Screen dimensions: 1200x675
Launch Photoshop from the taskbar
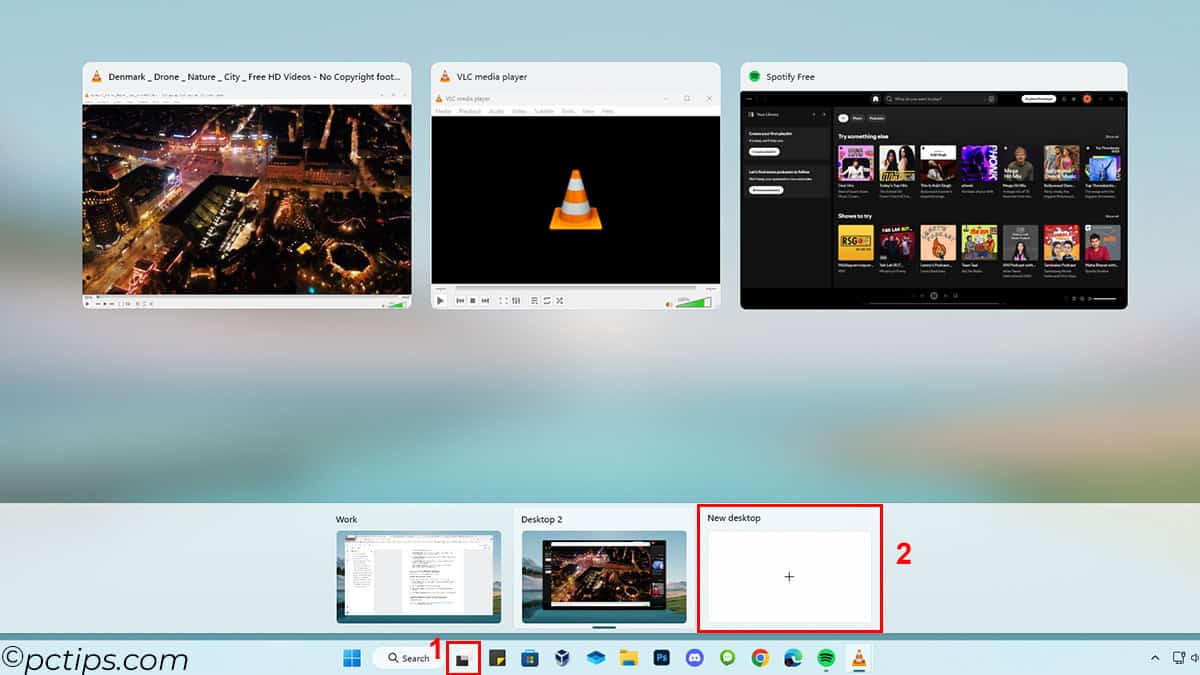[661, 658]
